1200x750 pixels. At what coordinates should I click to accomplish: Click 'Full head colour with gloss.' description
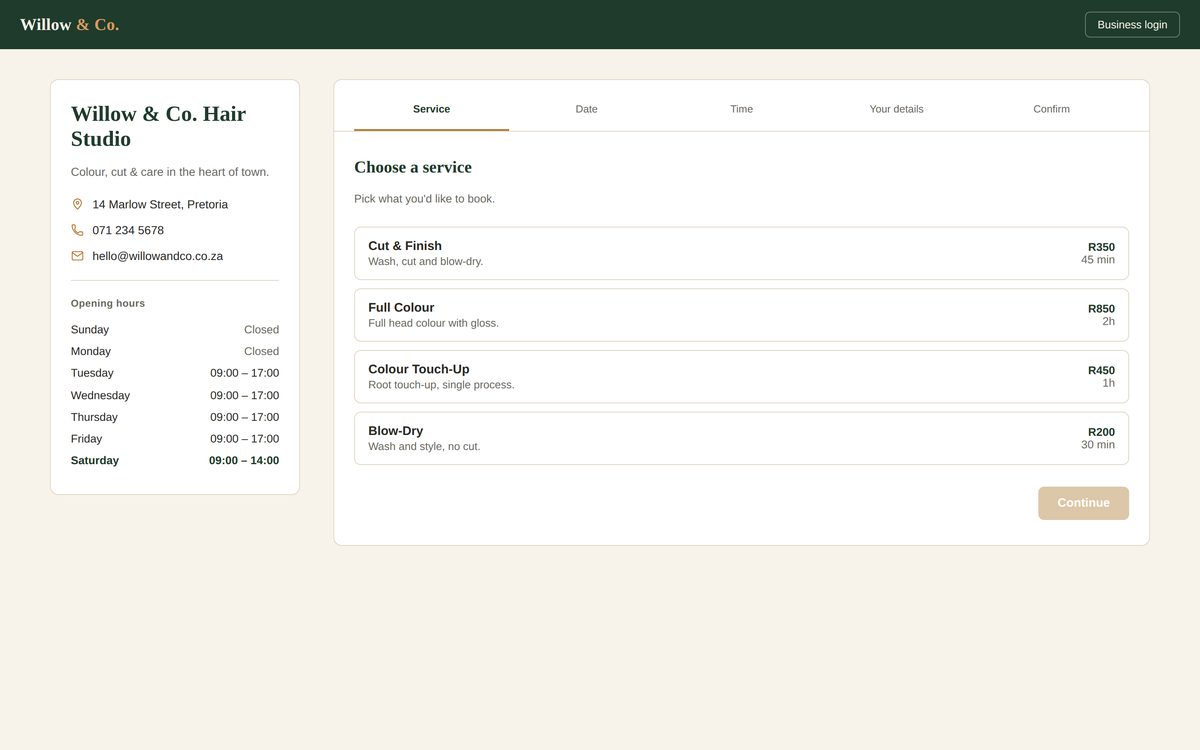point(433,323)
